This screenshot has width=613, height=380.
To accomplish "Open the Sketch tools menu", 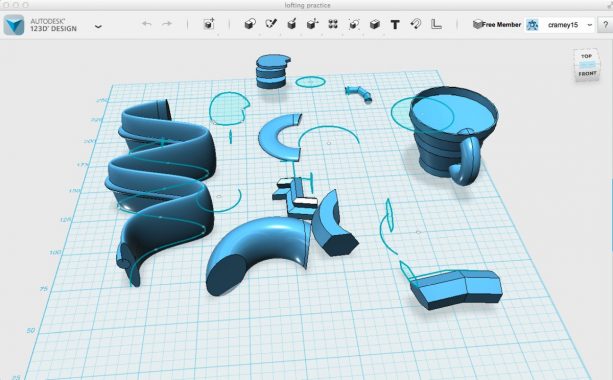I will (x=271, y=24).
